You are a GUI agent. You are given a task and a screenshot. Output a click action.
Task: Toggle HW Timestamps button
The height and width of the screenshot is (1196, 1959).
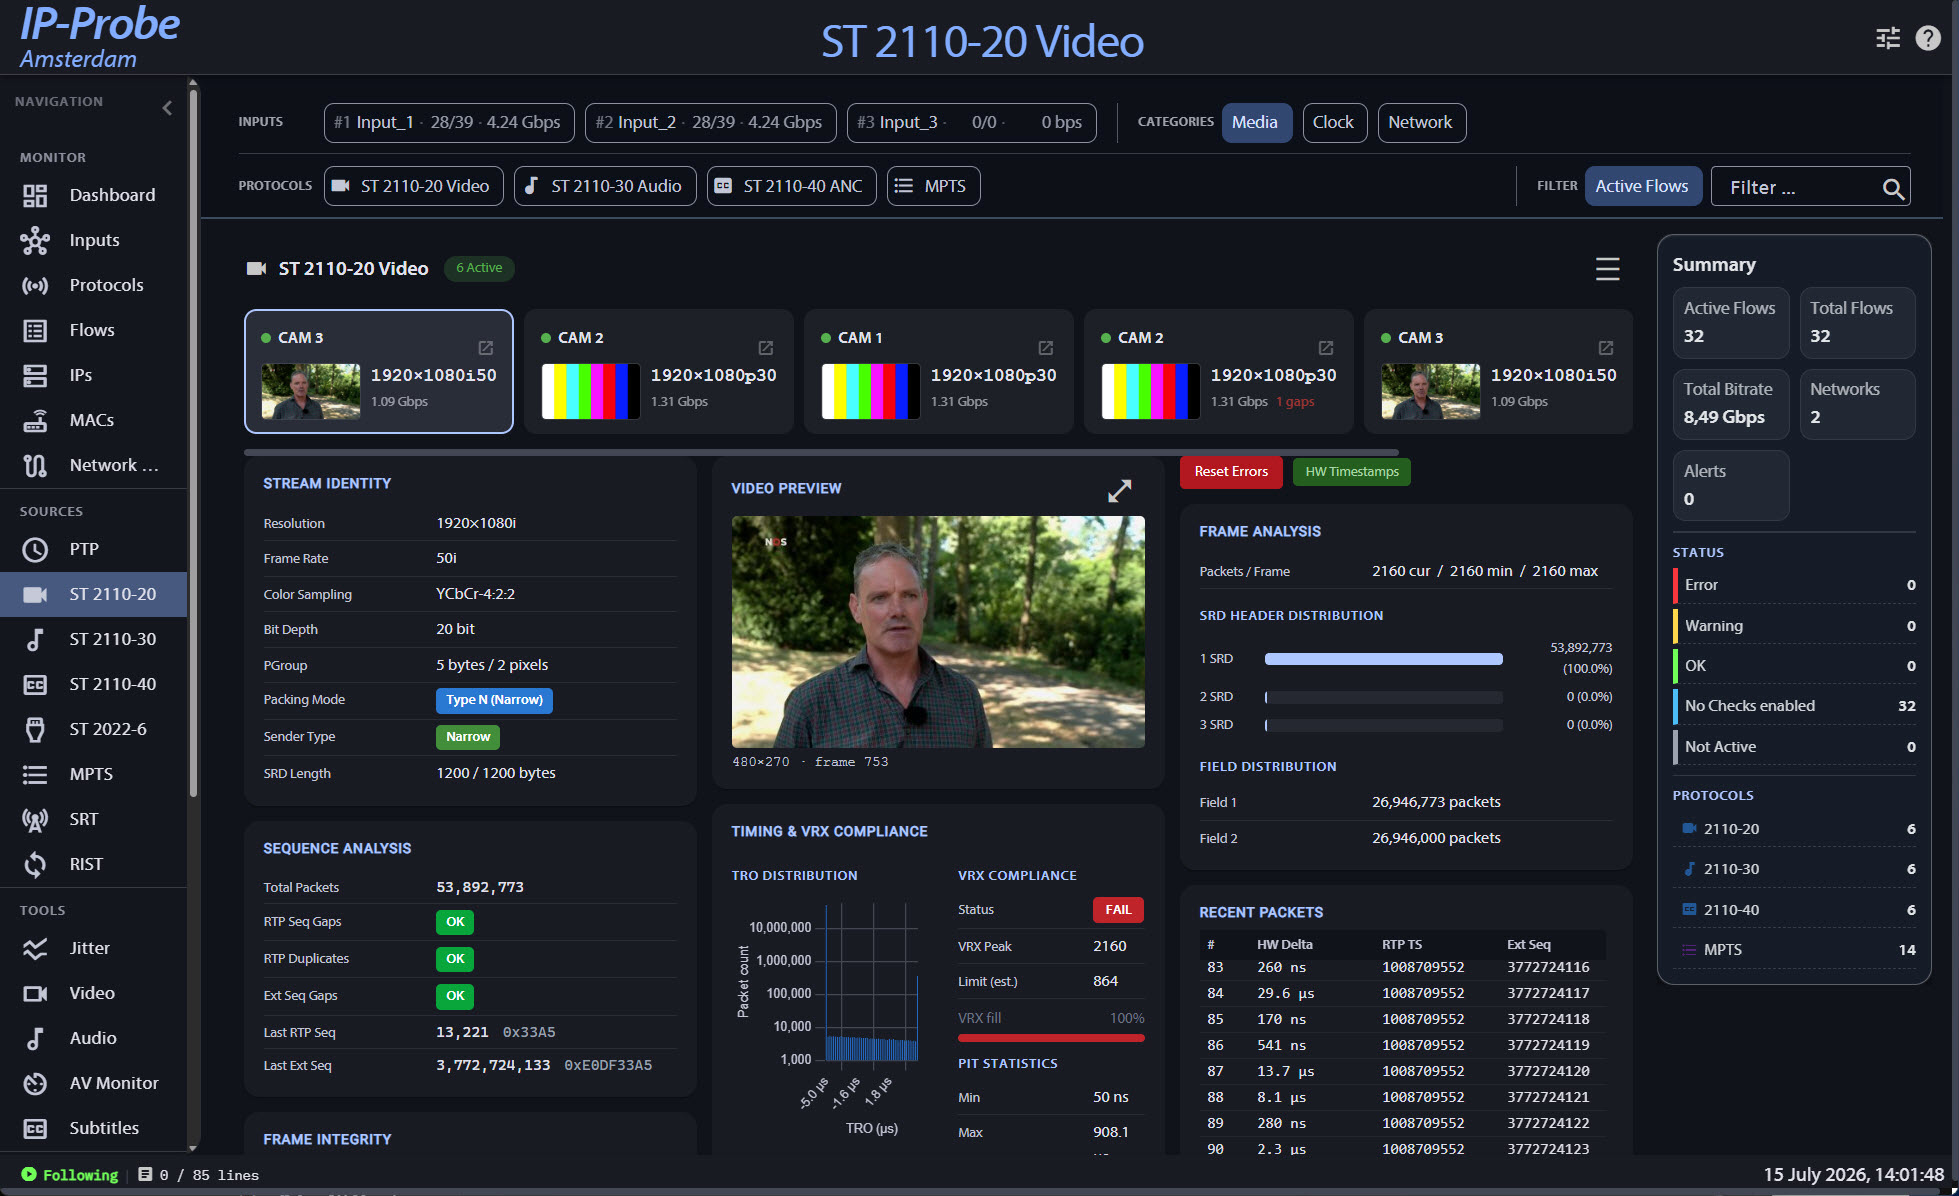[1351, 472]
